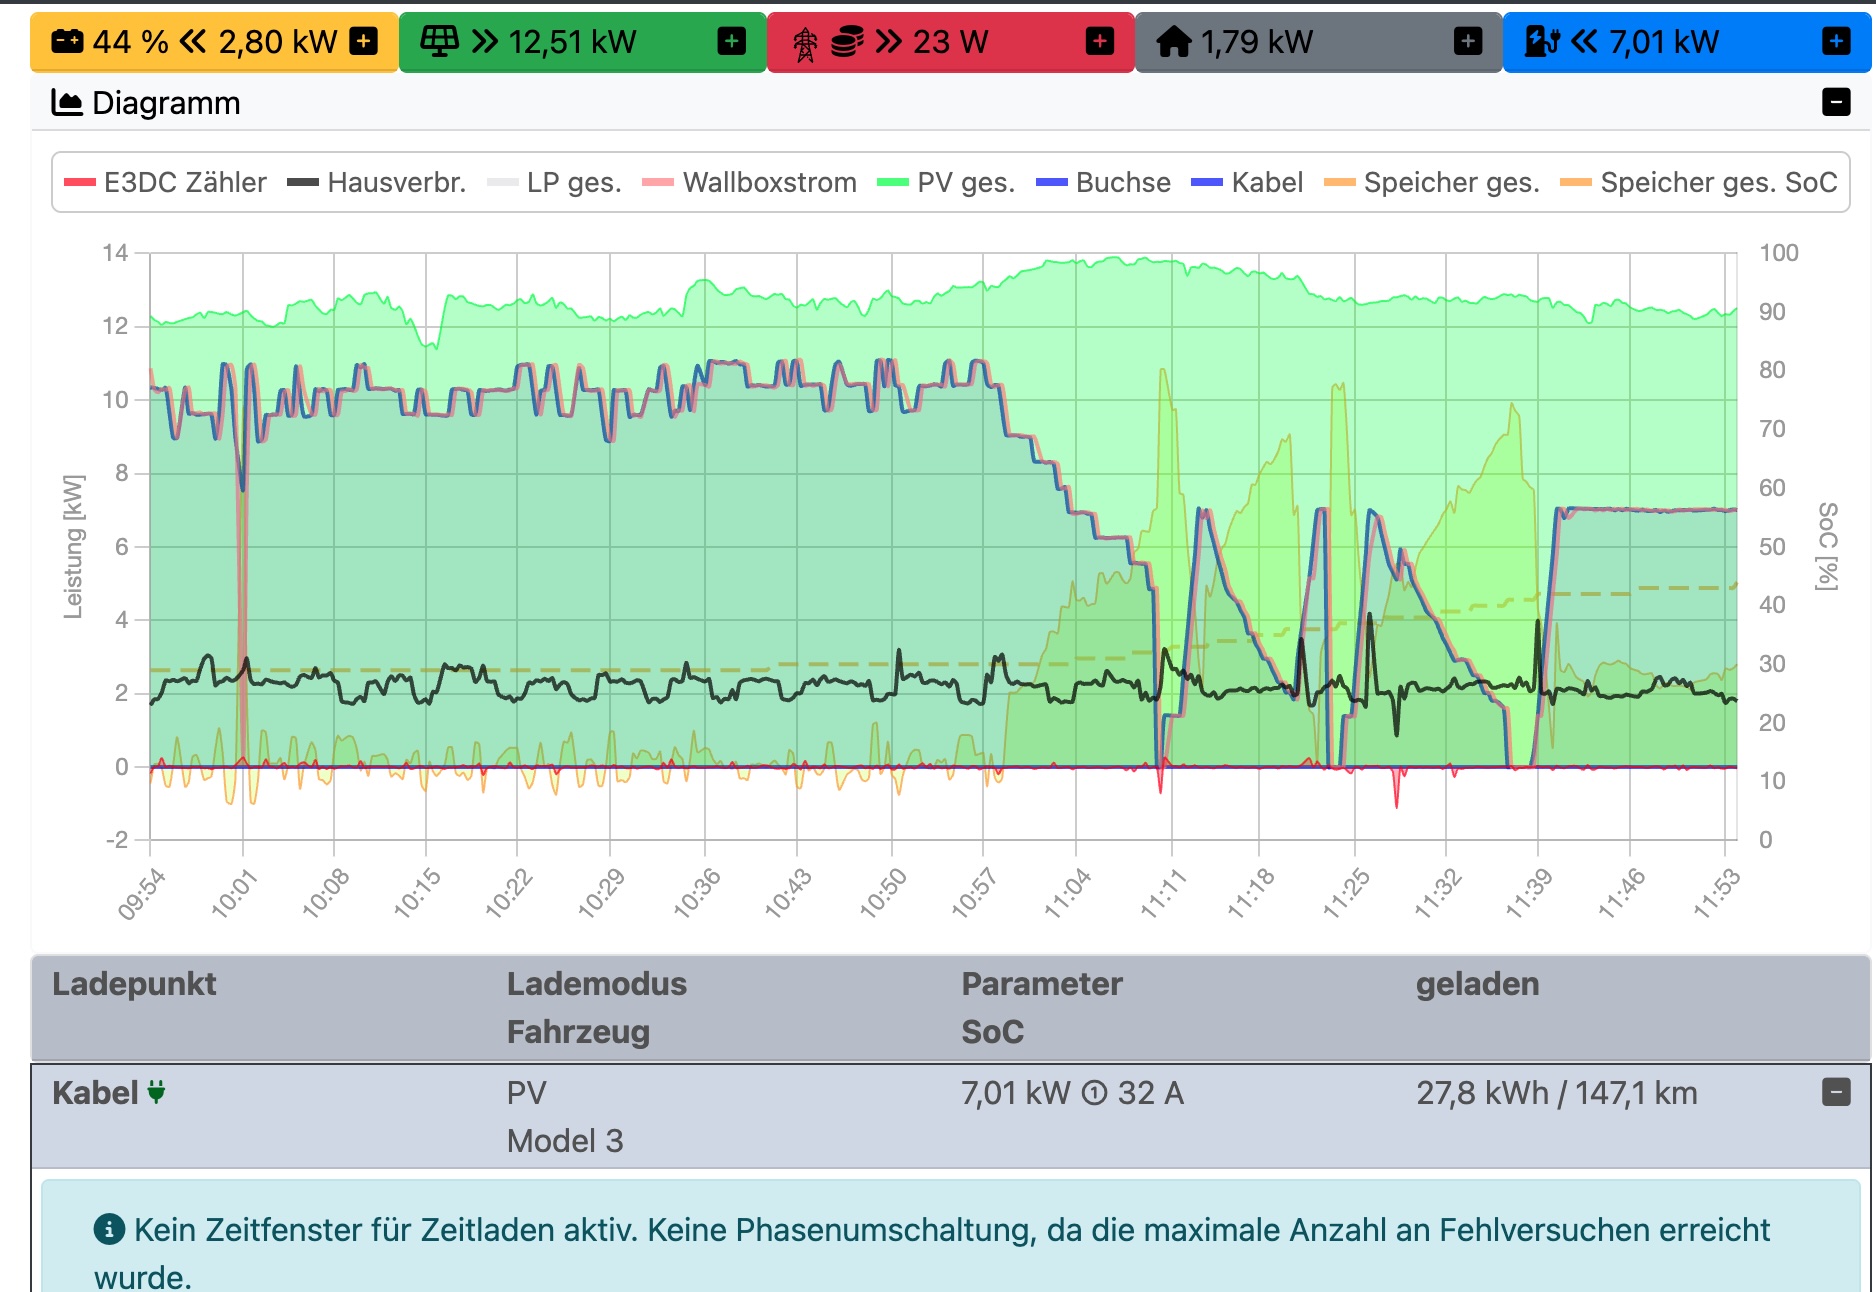
Task: Click the Ladepunkt column header
Action: click(x=134, y=984)
